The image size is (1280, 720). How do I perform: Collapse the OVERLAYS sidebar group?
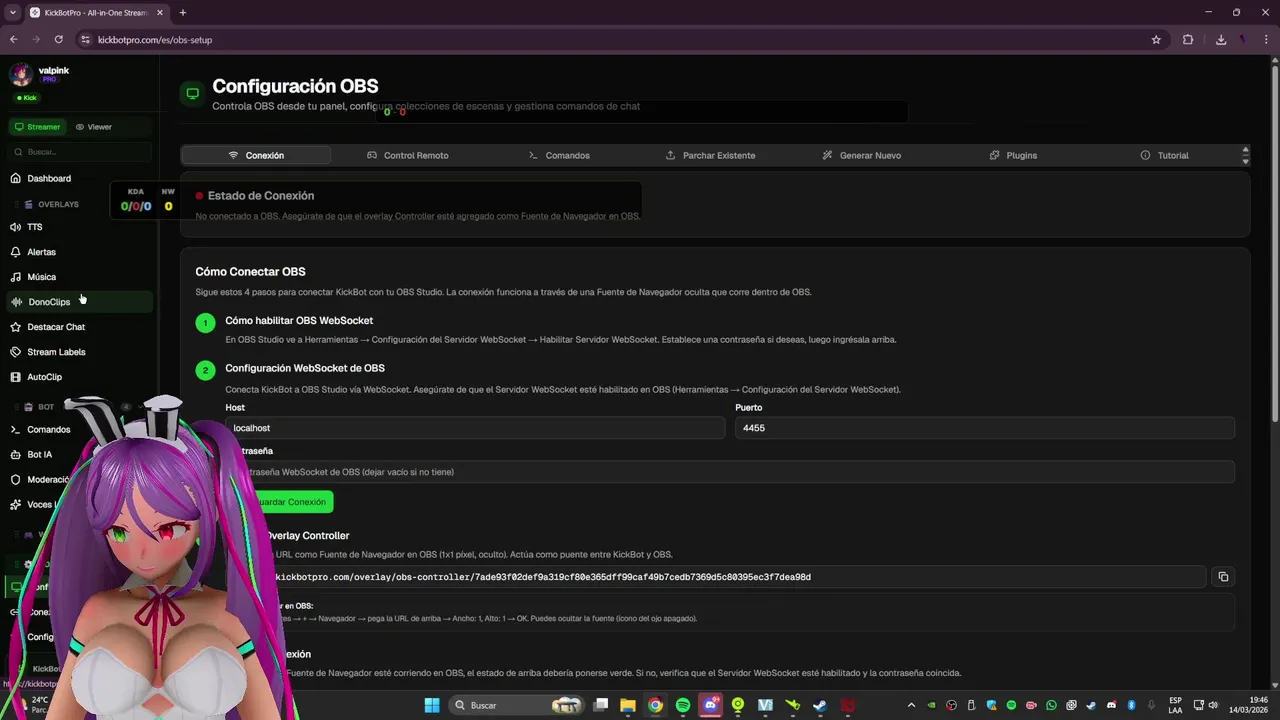[x=58, y=204]
